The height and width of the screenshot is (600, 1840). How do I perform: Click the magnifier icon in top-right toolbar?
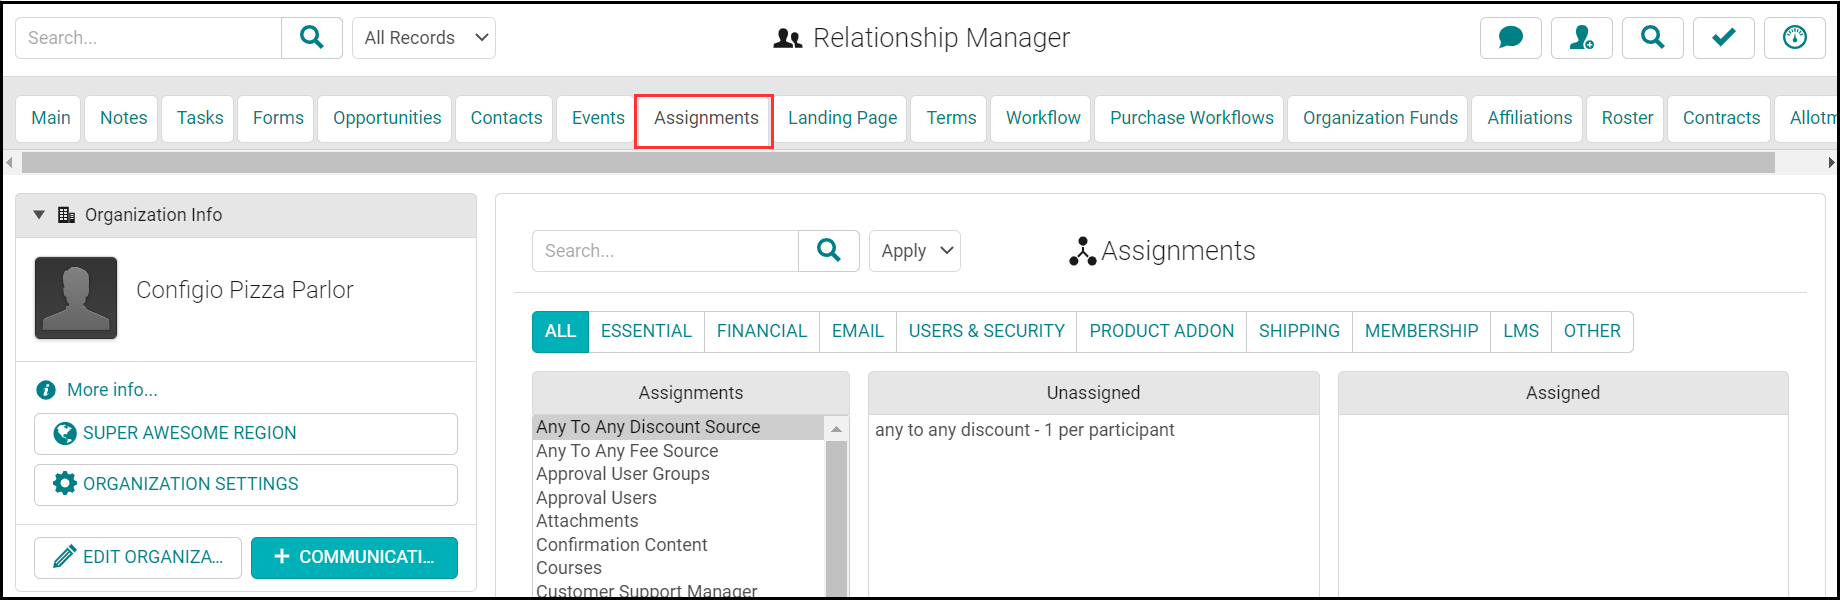pos(1652,38)
